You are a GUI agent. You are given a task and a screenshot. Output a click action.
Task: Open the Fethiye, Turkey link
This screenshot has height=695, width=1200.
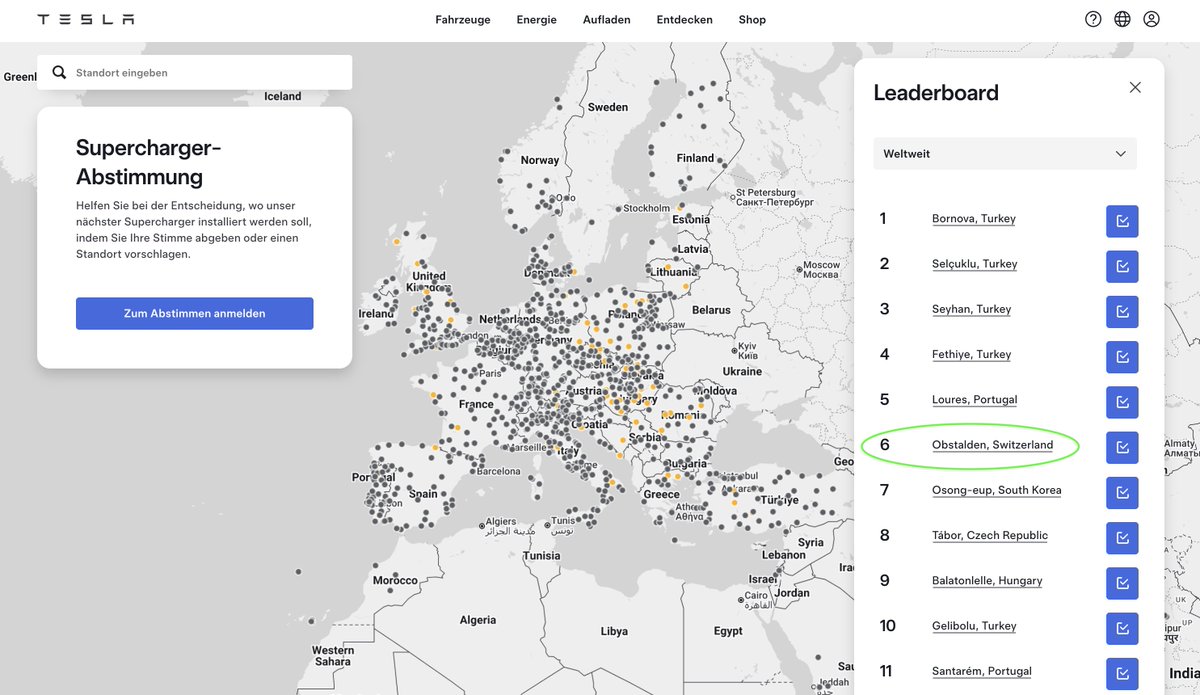click(x=972, y=354)
